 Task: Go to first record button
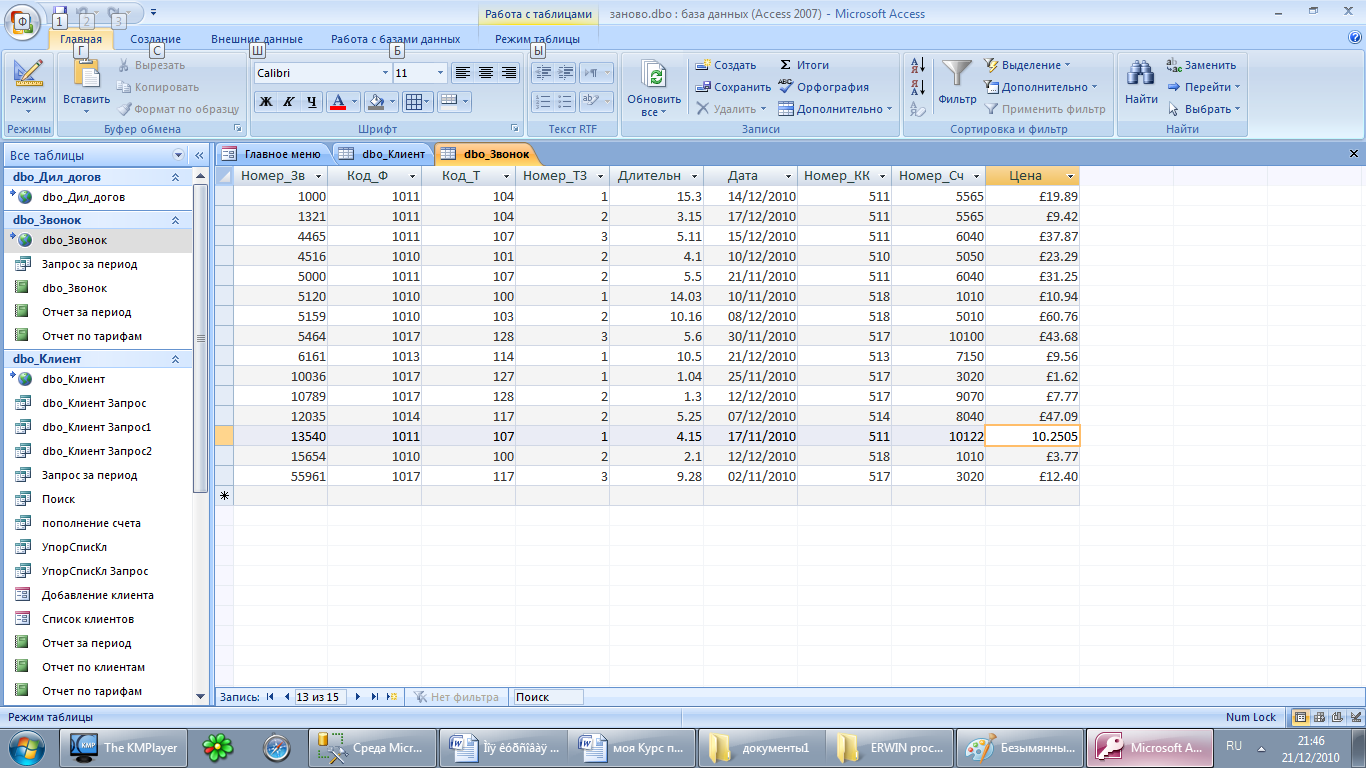point(270,697)
